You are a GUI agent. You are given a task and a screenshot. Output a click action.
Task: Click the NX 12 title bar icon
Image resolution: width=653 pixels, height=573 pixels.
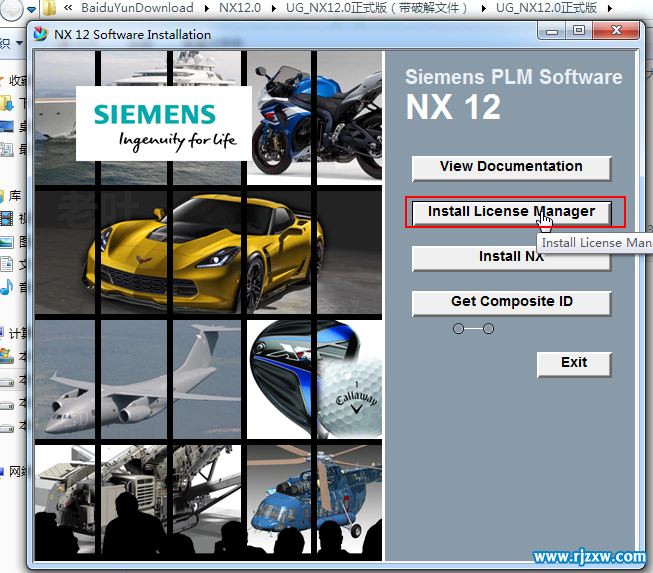click(40, 34)
